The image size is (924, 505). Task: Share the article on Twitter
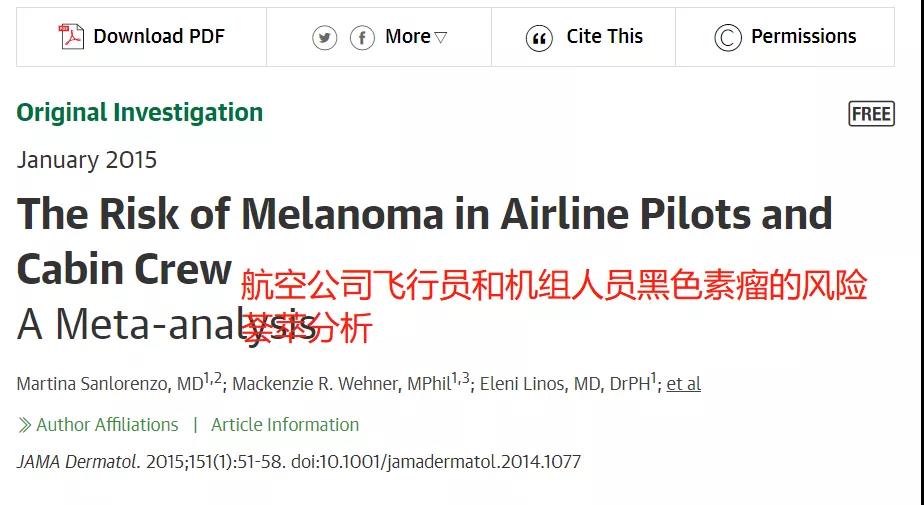click(x=325, y=38)
